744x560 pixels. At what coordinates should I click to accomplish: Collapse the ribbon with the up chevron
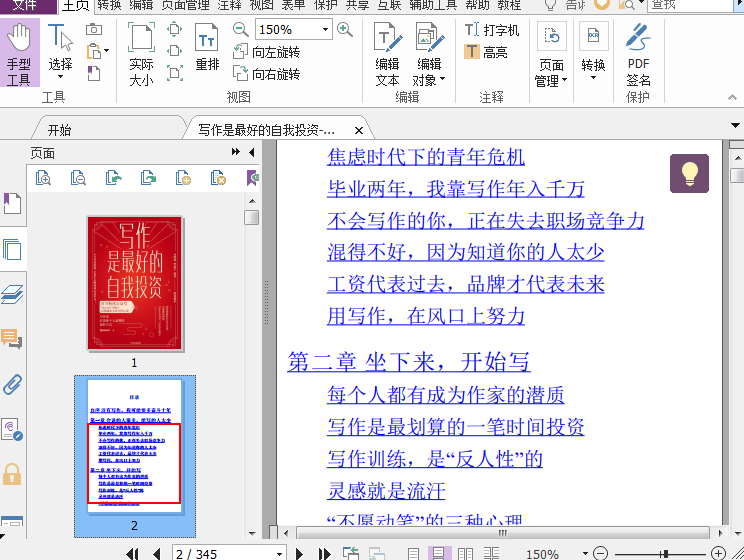(732, 97)
